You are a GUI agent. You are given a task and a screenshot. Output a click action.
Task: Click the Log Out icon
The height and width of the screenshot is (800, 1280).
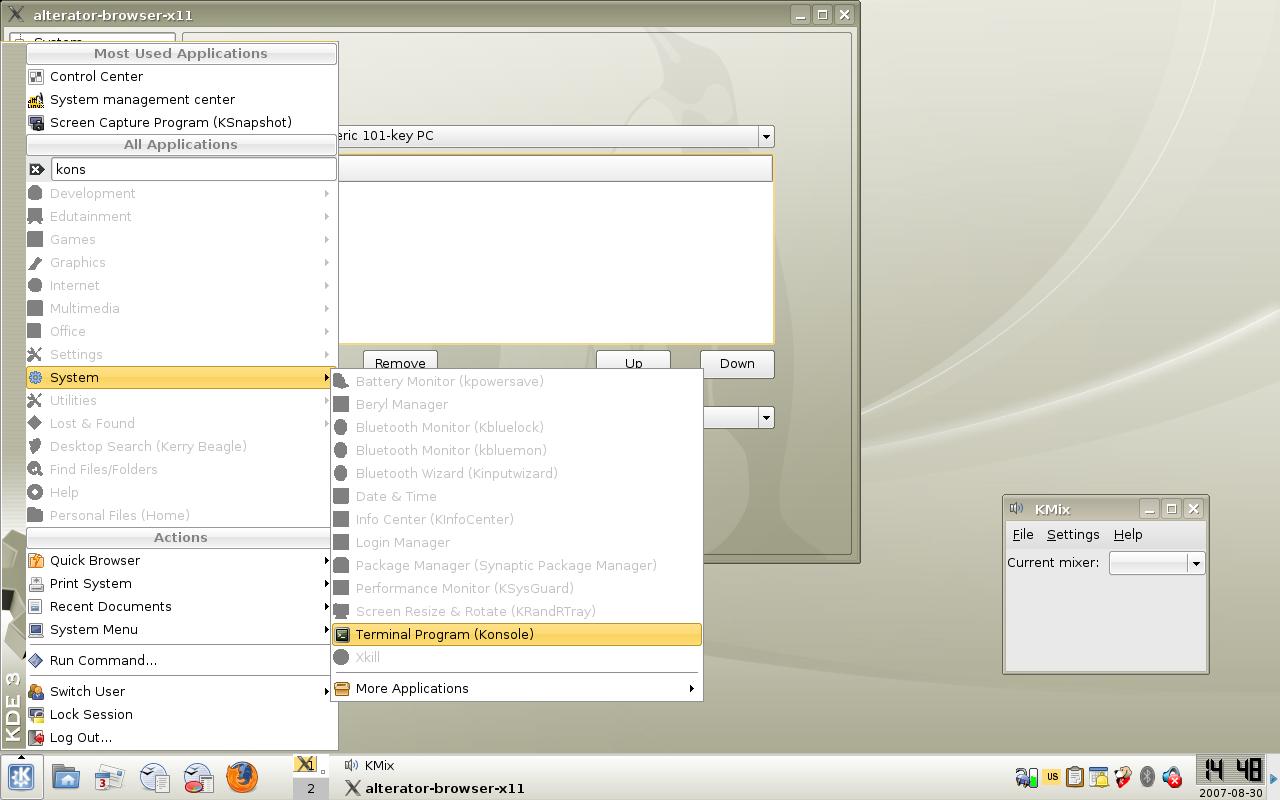36,737
